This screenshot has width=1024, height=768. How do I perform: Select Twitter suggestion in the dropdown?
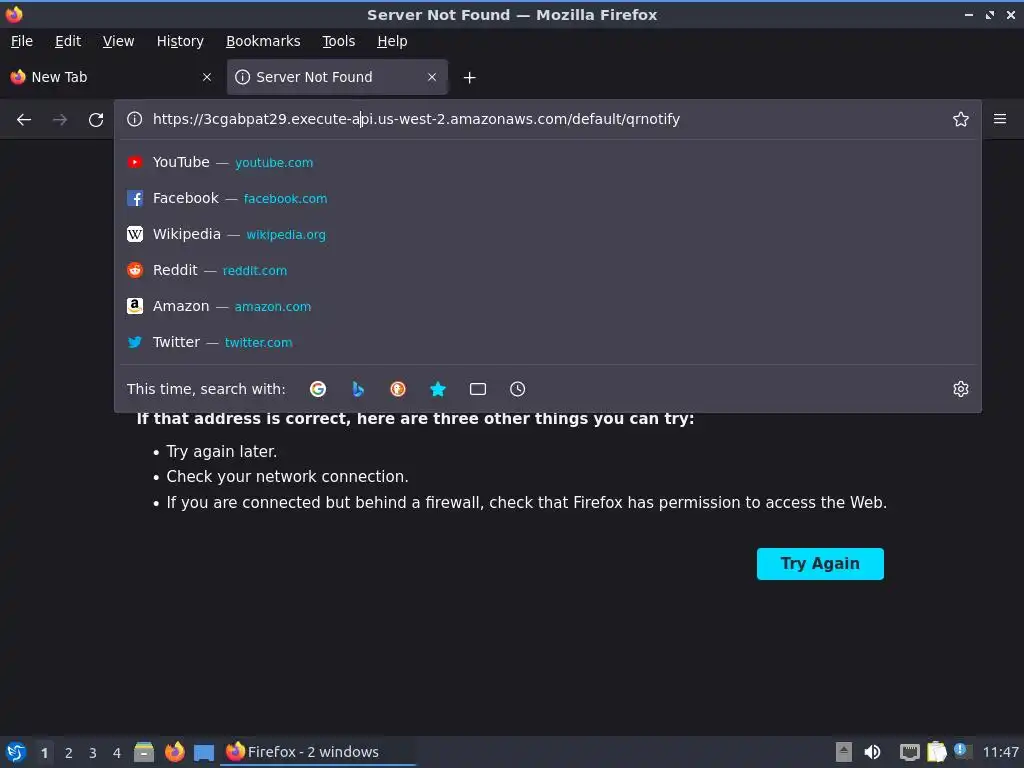tap(547, 342)
